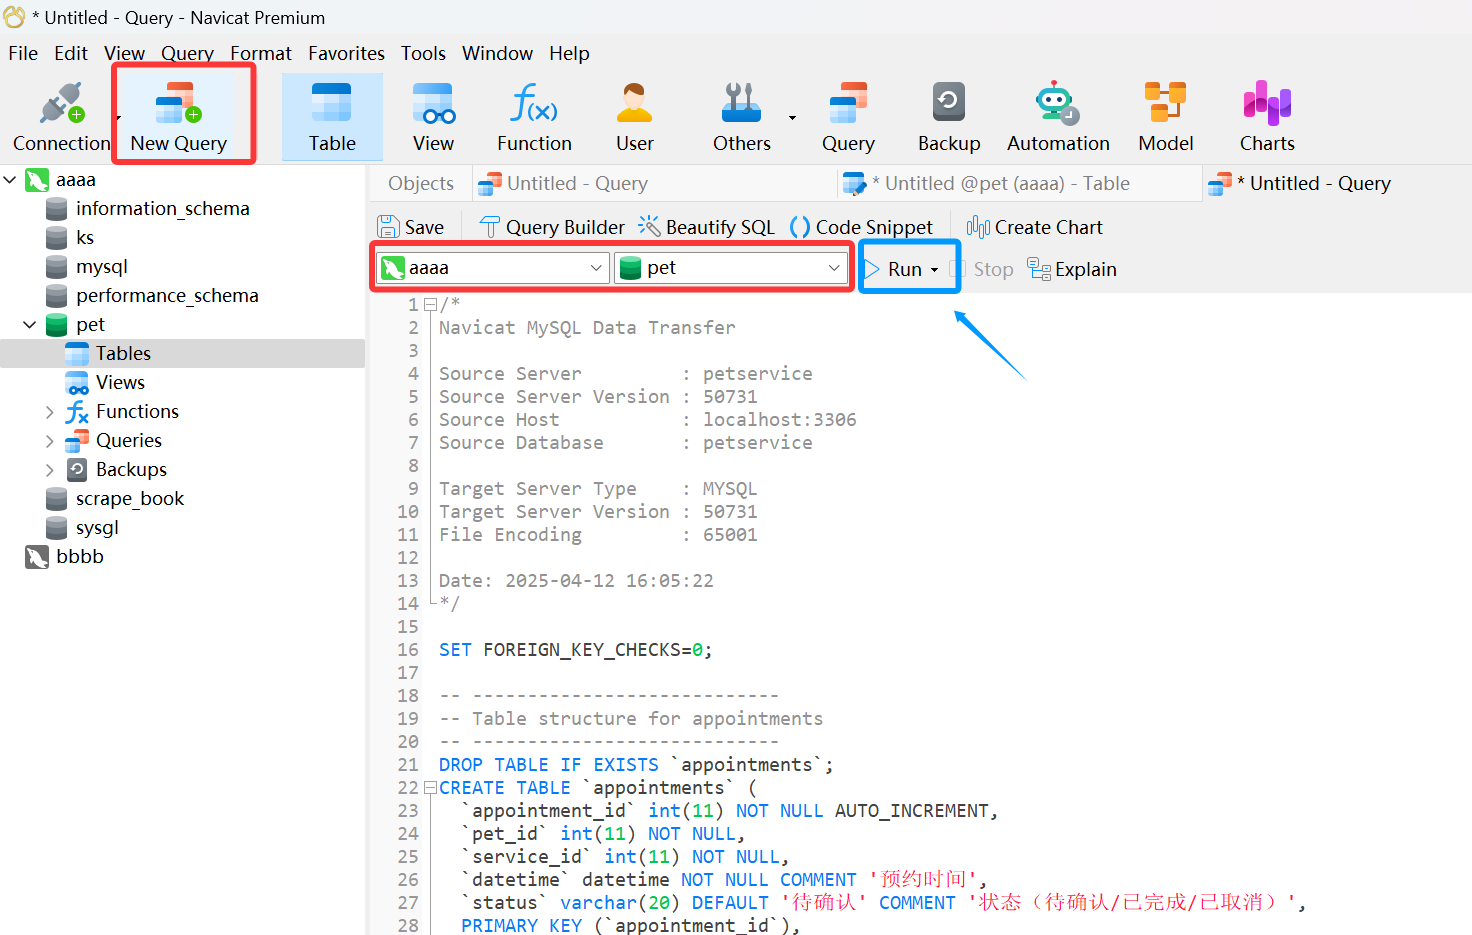
Task: Select the scrape_book database
Action: point(129,499)
